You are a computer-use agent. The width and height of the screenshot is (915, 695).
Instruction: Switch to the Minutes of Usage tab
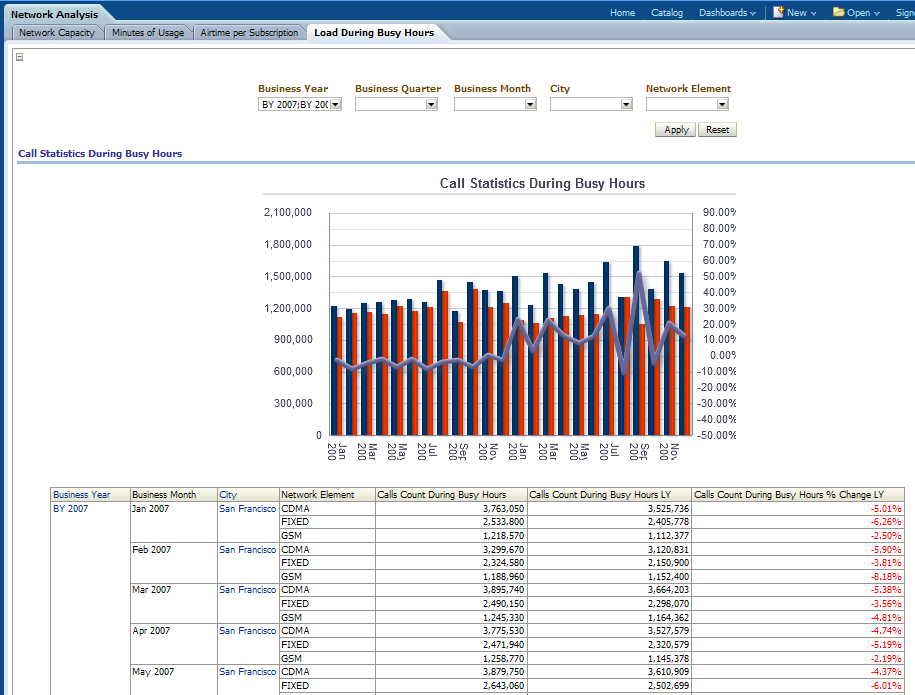click(x=148, y=33)
